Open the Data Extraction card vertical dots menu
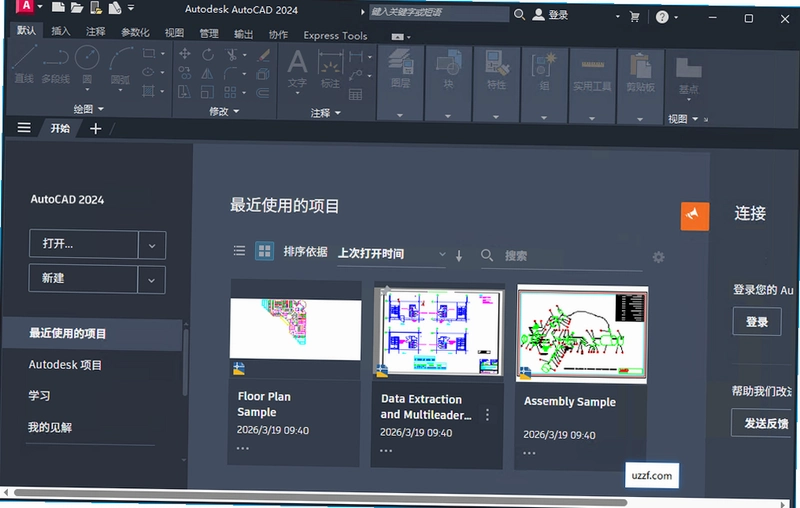 click(487, 415)
